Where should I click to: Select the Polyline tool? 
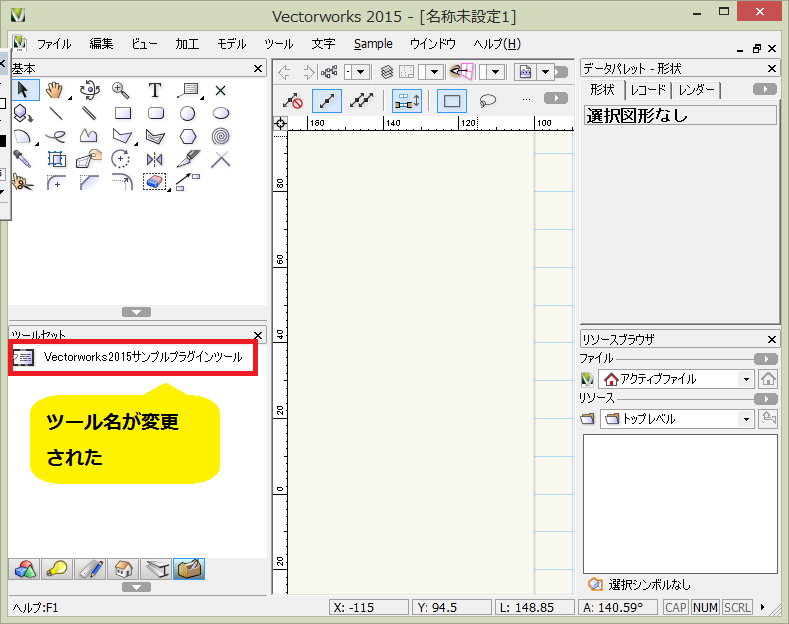pos(89,136)
